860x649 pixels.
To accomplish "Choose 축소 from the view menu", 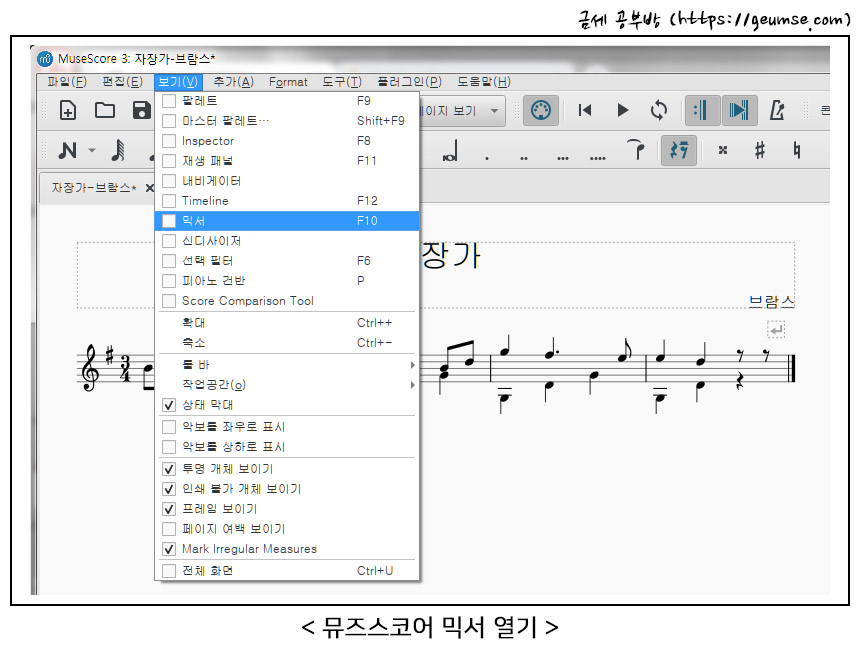I will [x=287, y=343].
